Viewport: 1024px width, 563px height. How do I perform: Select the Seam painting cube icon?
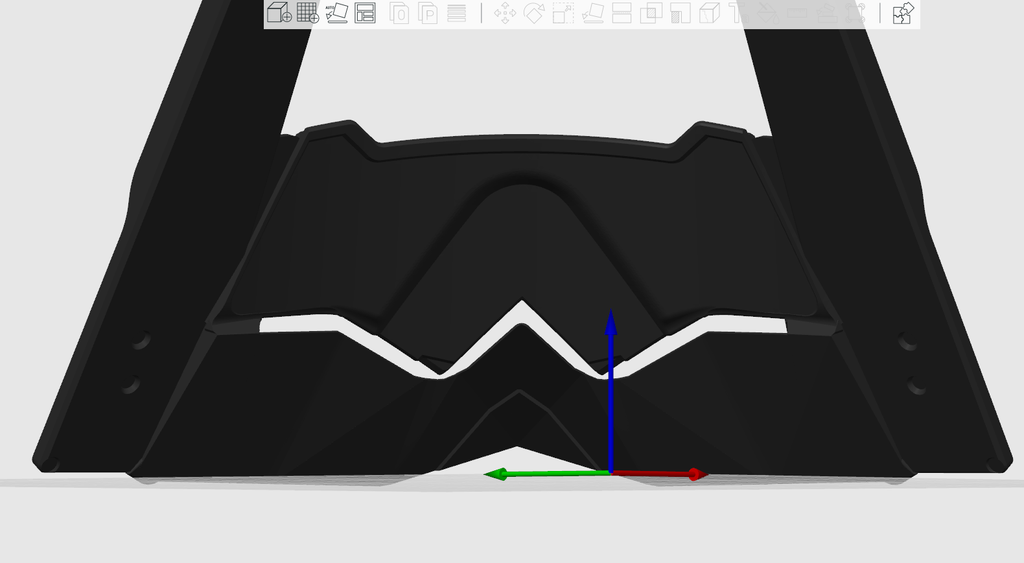(x=709, y=12)
